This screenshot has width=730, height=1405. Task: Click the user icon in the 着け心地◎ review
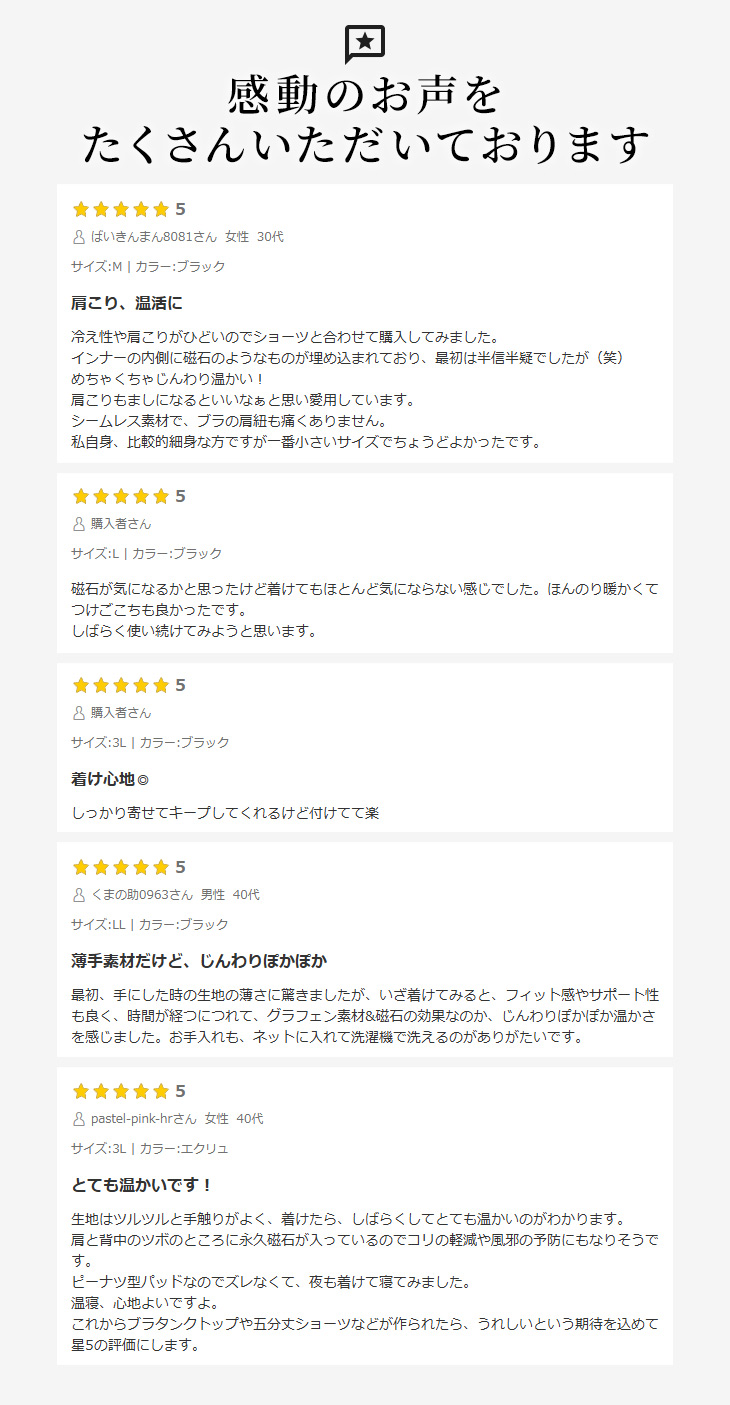(79, 713)
